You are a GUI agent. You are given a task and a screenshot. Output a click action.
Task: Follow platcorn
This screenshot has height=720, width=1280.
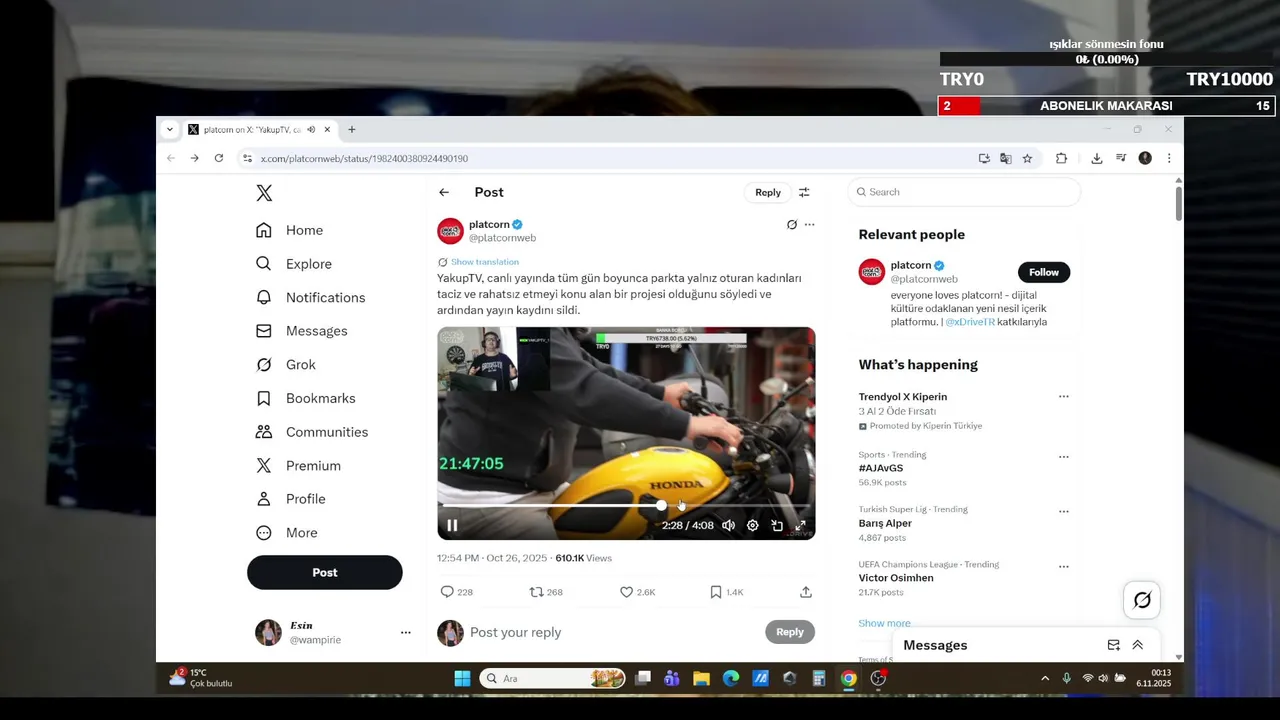click(1044, 272)
